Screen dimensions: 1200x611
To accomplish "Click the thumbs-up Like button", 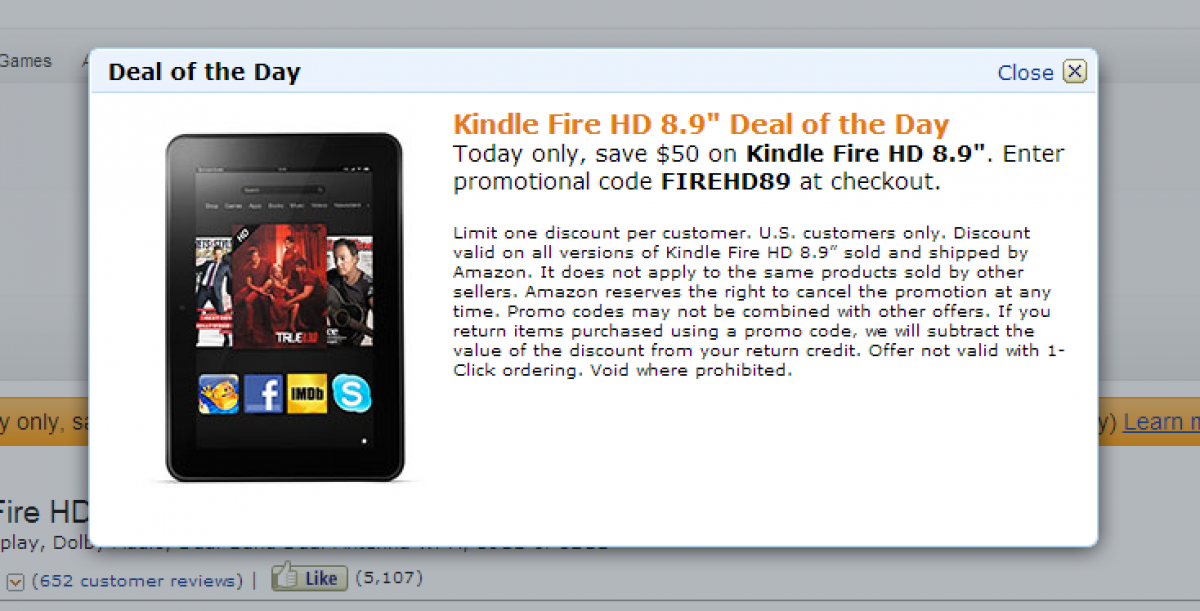I will coord(310,577).
